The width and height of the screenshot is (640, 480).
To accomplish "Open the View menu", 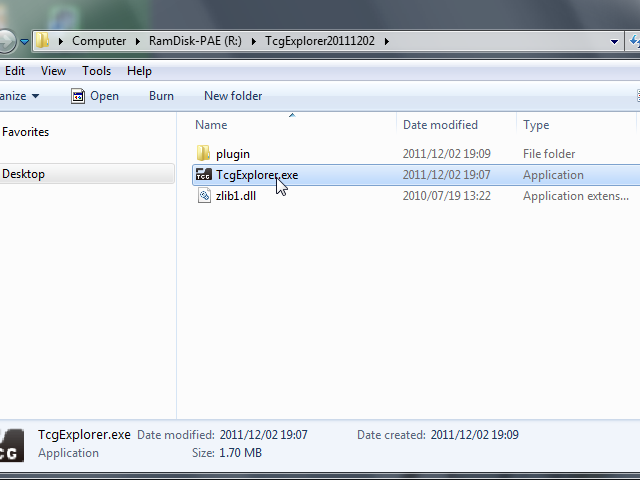I will (53, 71).
